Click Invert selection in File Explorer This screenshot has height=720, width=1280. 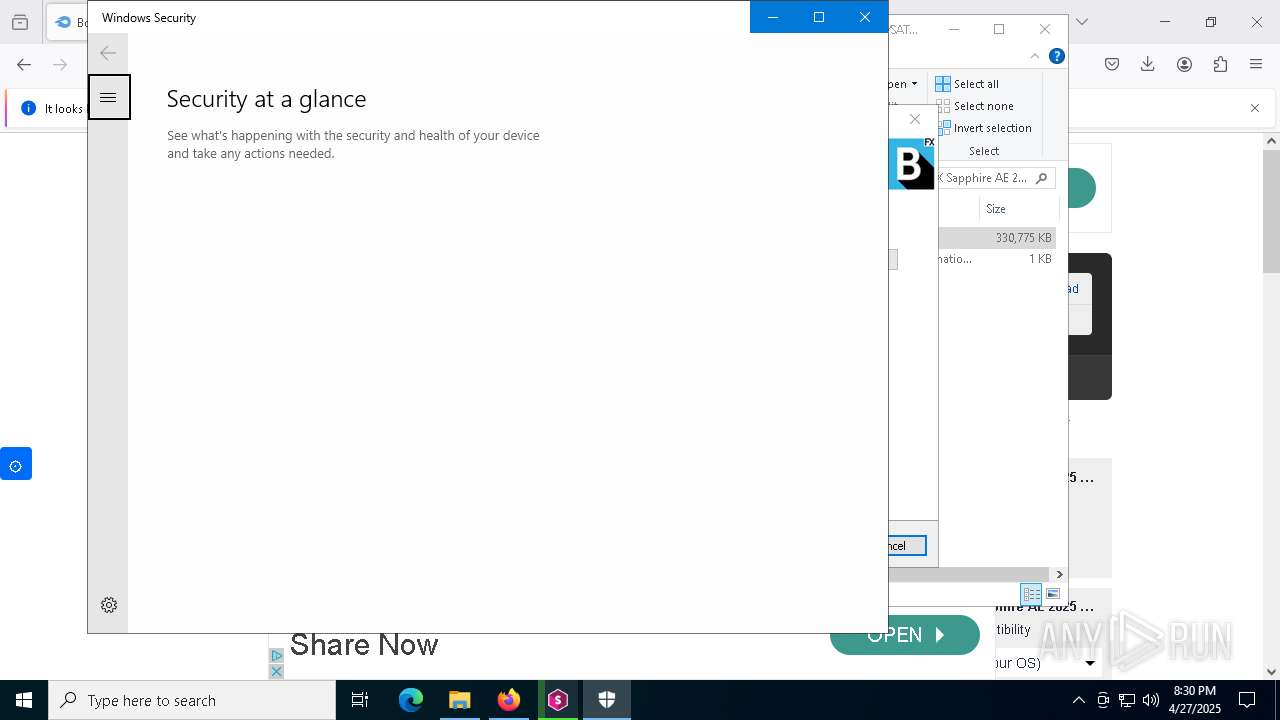983,128
